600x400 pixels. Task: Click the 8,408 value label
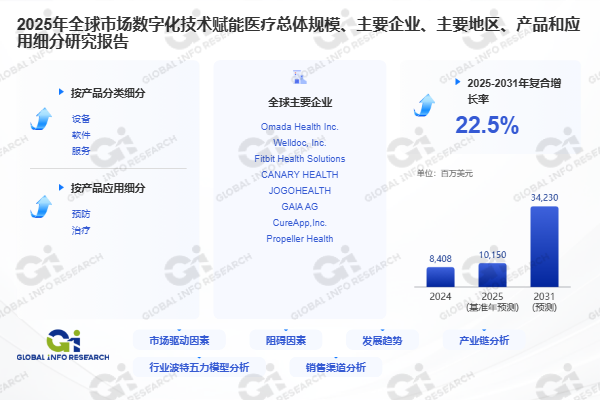[x=440, y=259]
